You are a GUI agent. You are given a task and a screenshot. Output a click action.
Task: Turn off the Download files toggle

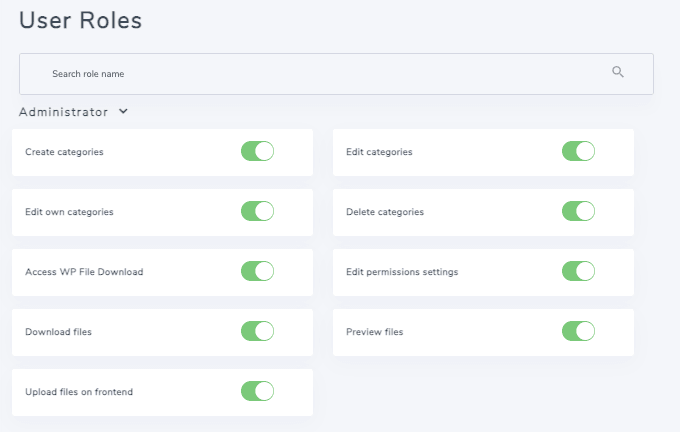coord(257,331)
